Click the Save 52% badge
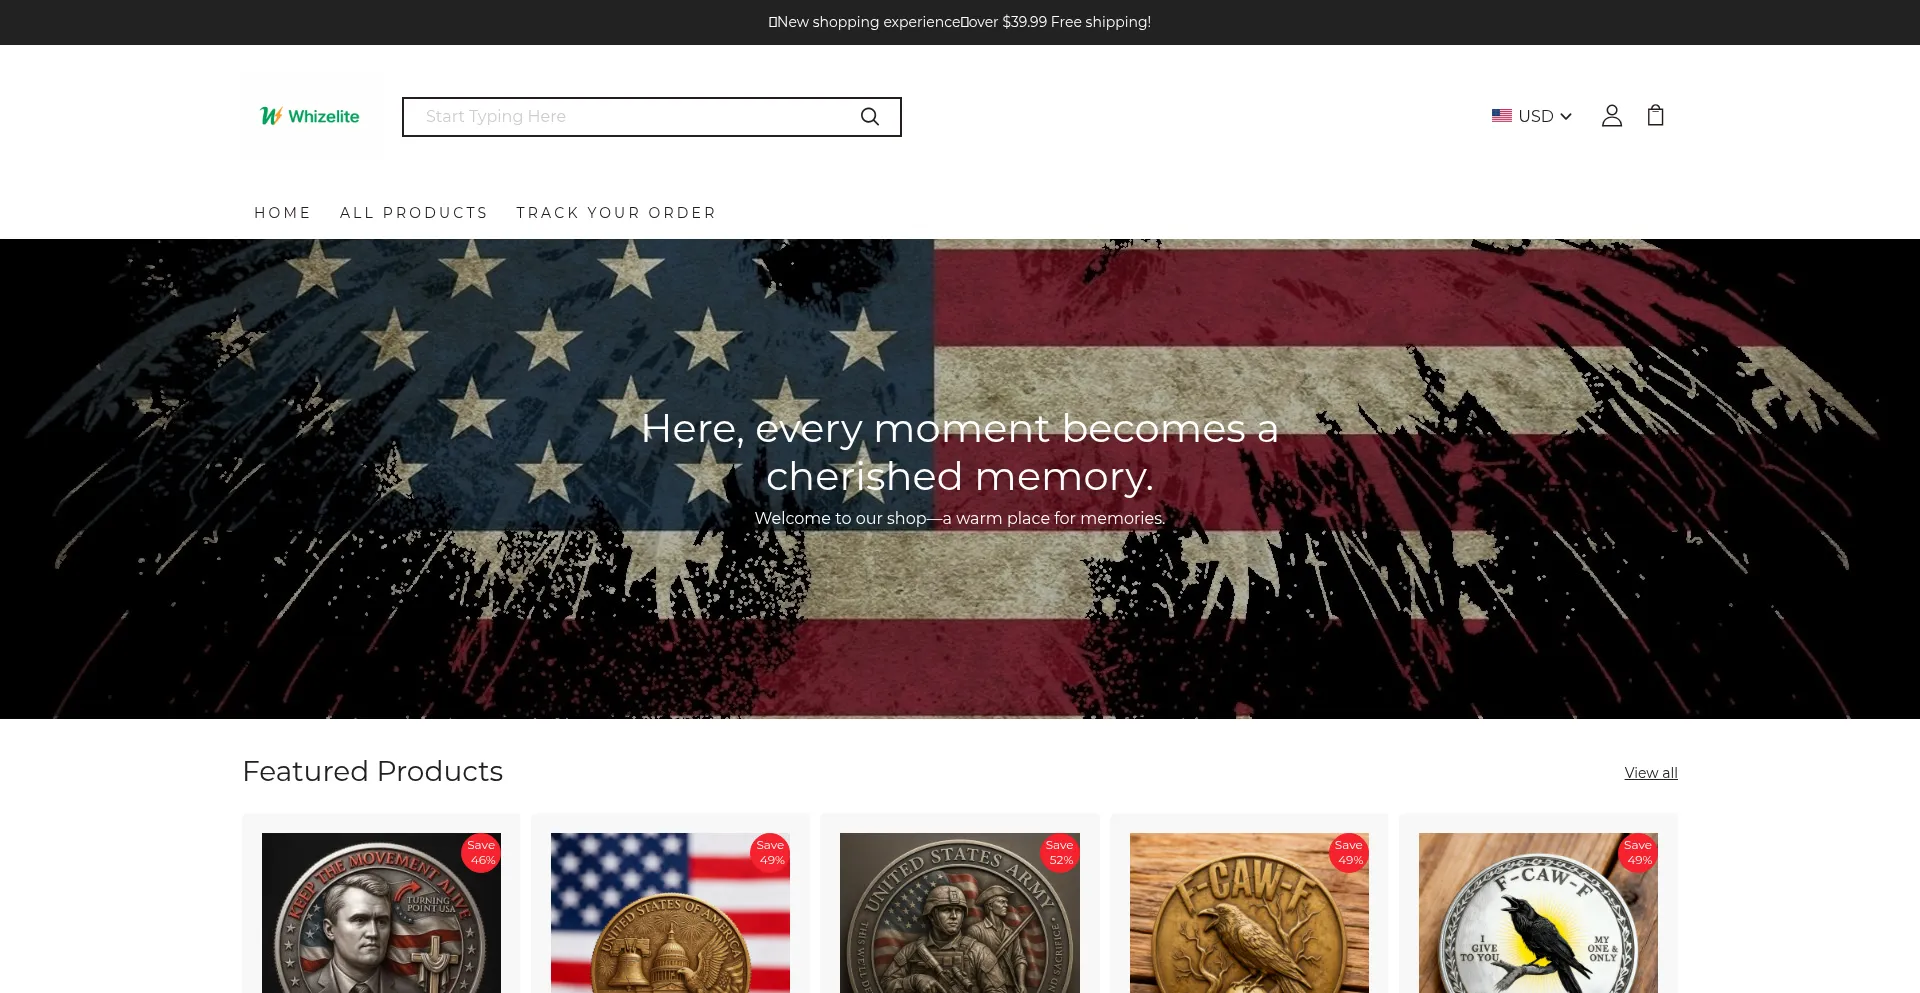 (1060, 852)
